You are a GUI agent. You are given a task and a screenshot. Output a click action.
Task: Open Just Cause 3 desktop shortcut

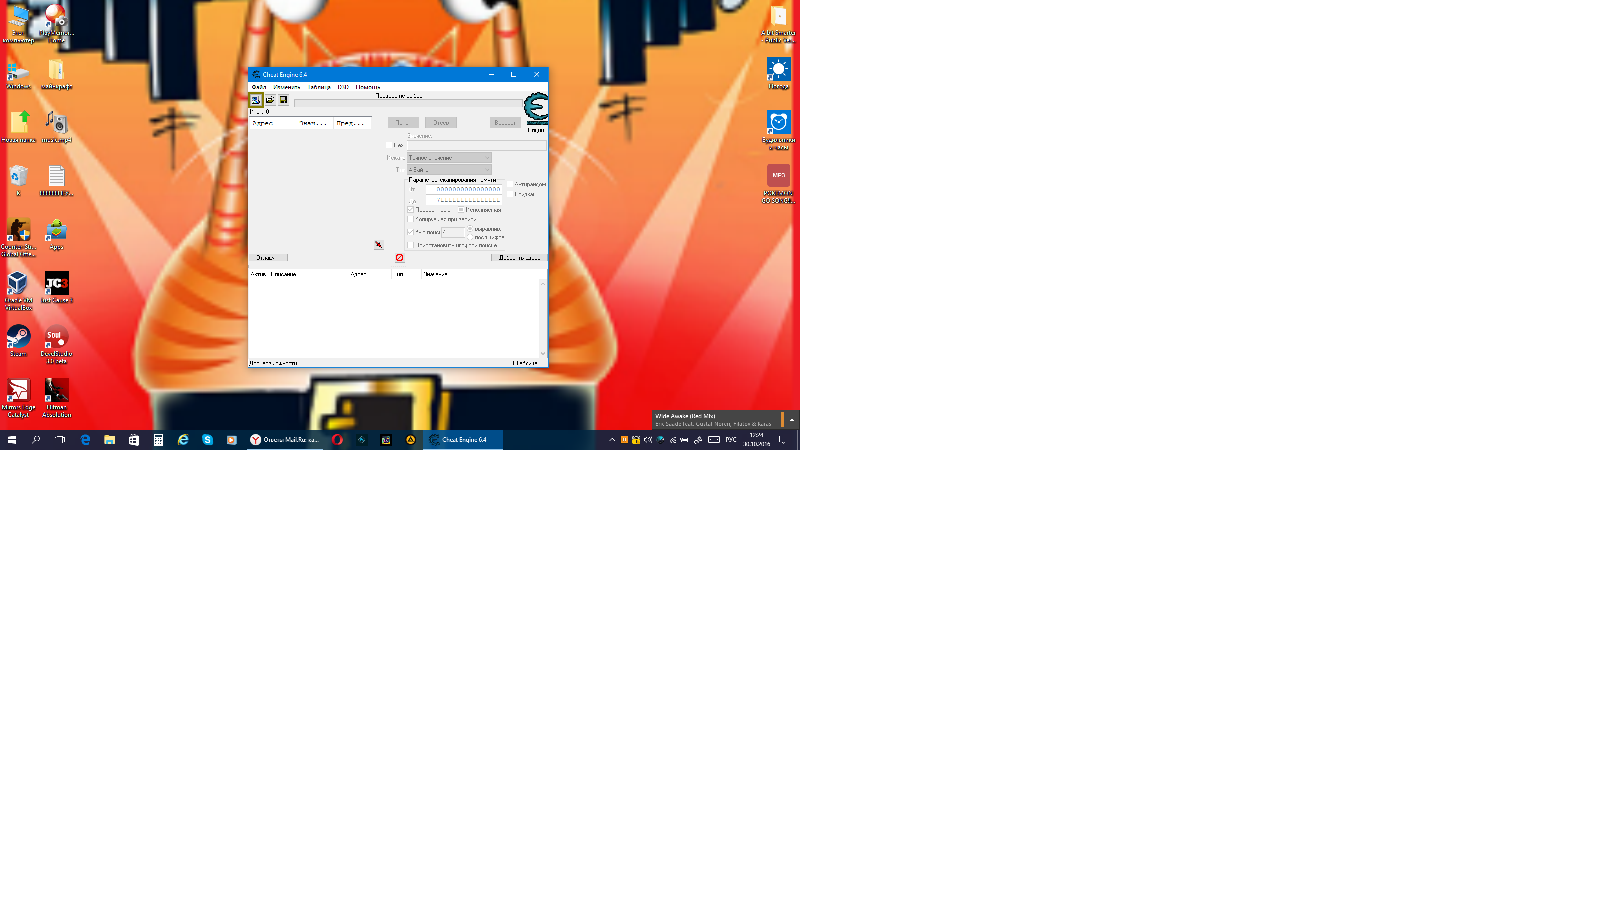click(x=57, y=286)
